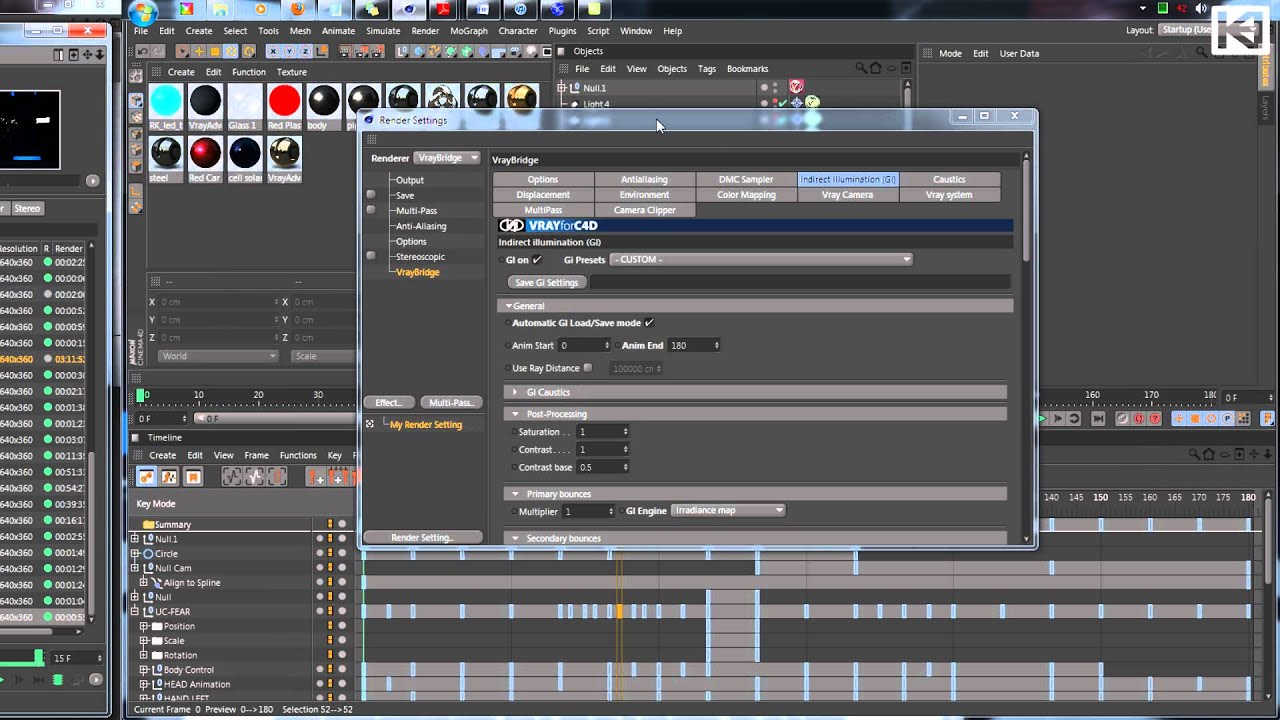The image size is (1280, 720).
Task: Activate the Rotate tool icon
Action: 231,51
